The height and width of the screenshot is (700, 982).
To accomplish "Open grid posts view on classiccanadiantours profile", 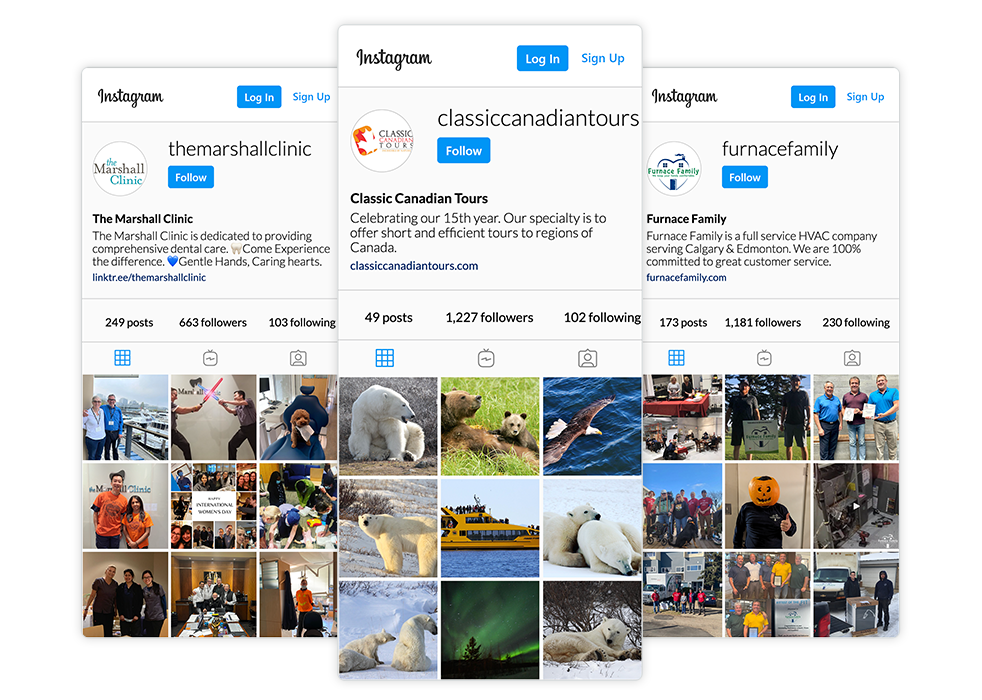I will click(385, 358).
